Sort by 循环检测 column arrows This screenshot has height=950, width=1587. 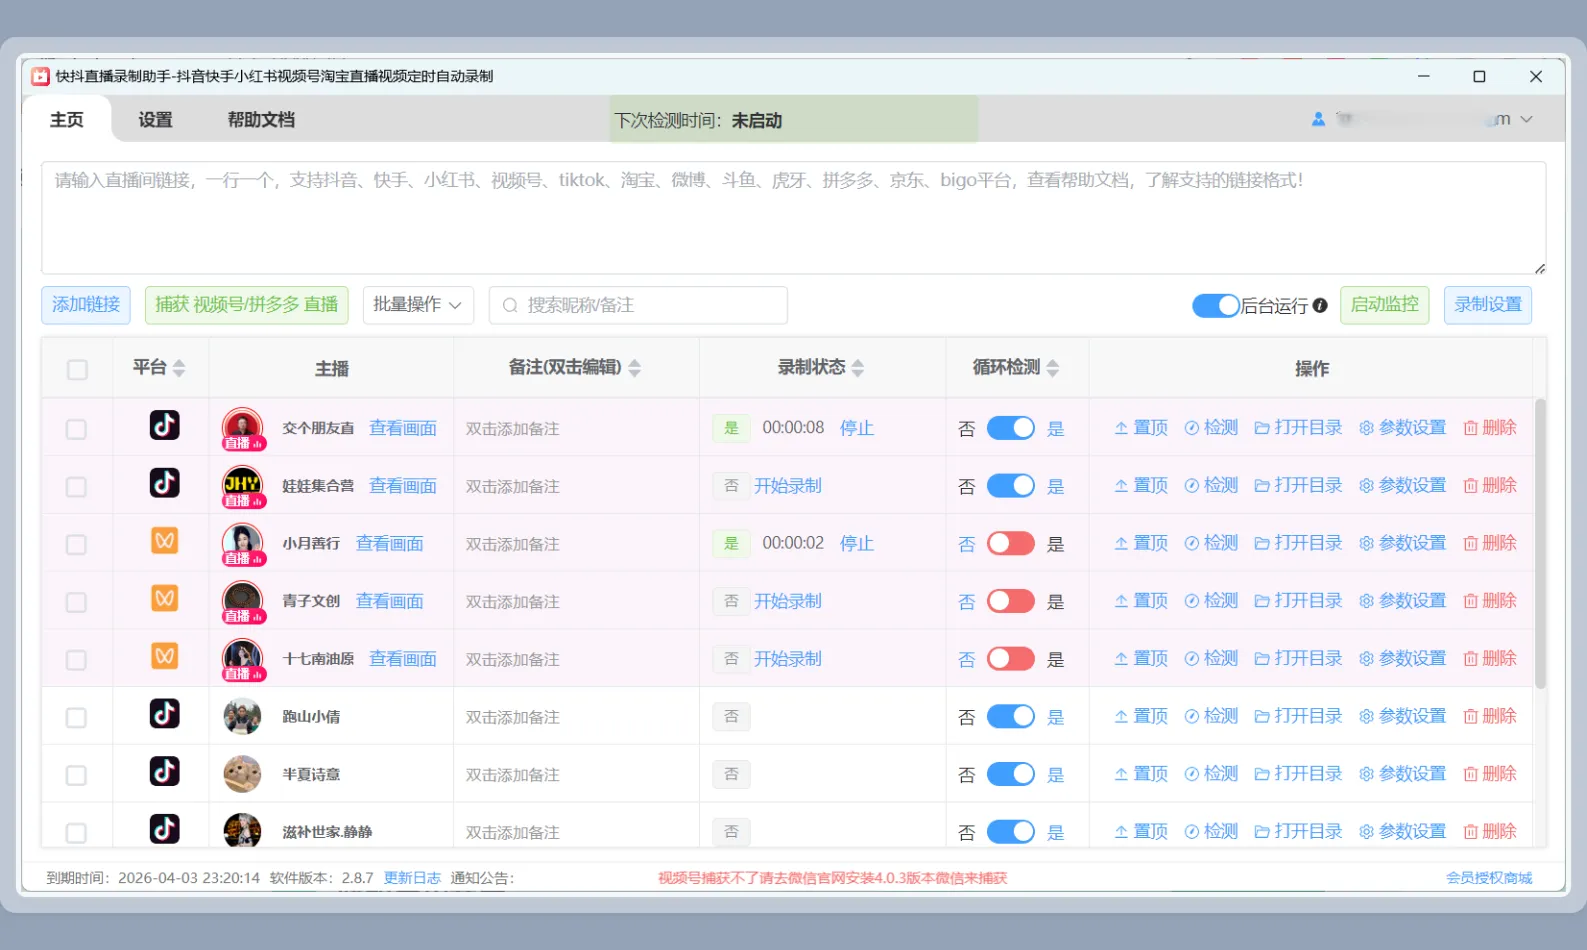(x=1052, y=368)
